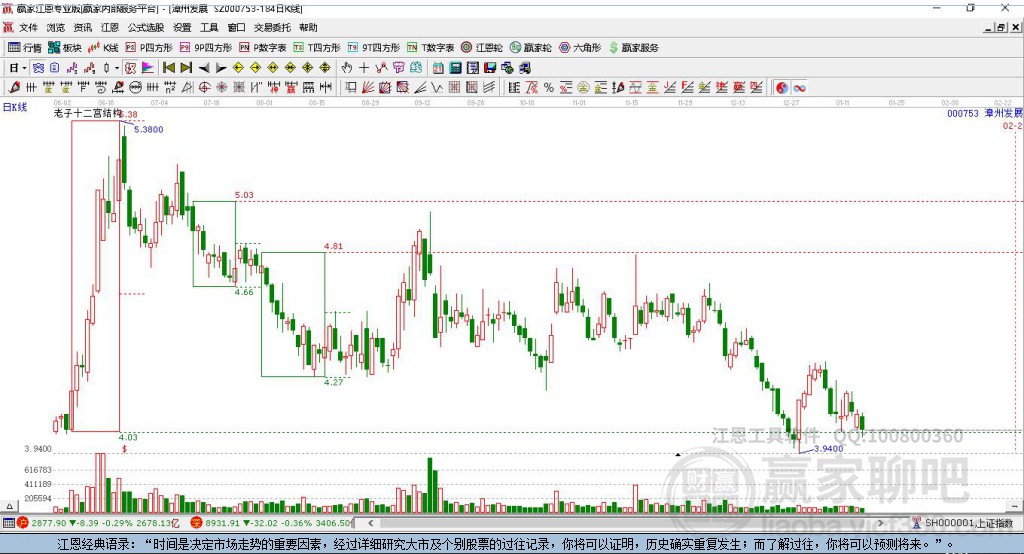The image size is (1024, 554).
Task: Select the zigzag wave line tool
Action: [436, 88]
